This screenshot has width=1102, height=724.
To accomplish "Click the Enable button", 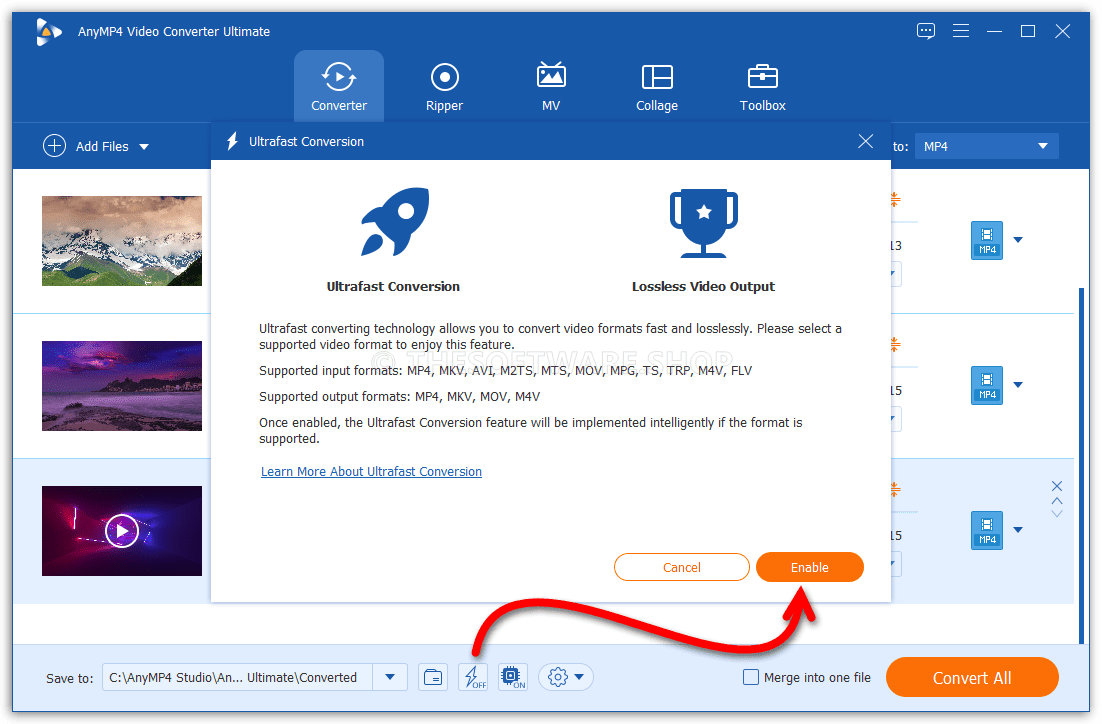I will [x=810, y=567].
